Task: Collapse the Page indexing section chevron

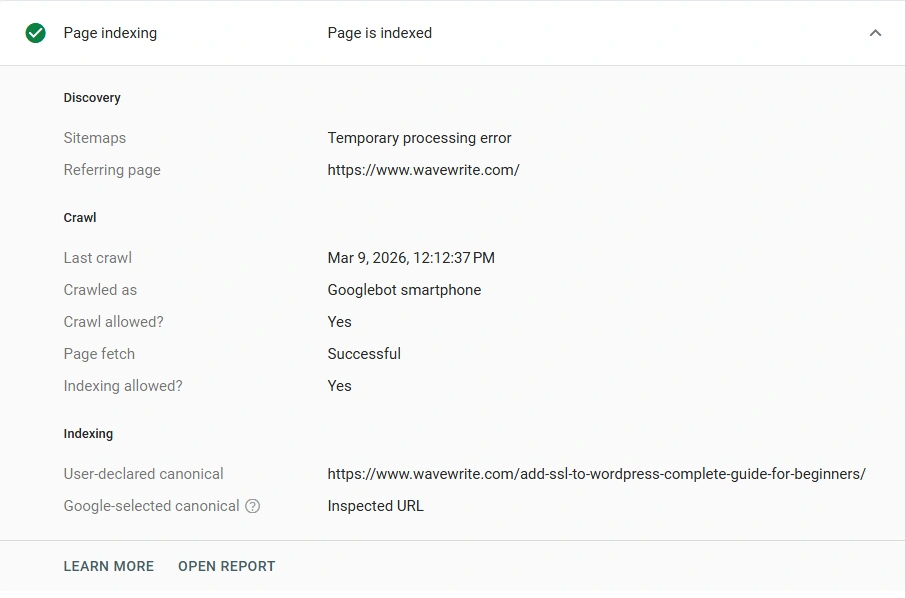Action: [875, 33]
